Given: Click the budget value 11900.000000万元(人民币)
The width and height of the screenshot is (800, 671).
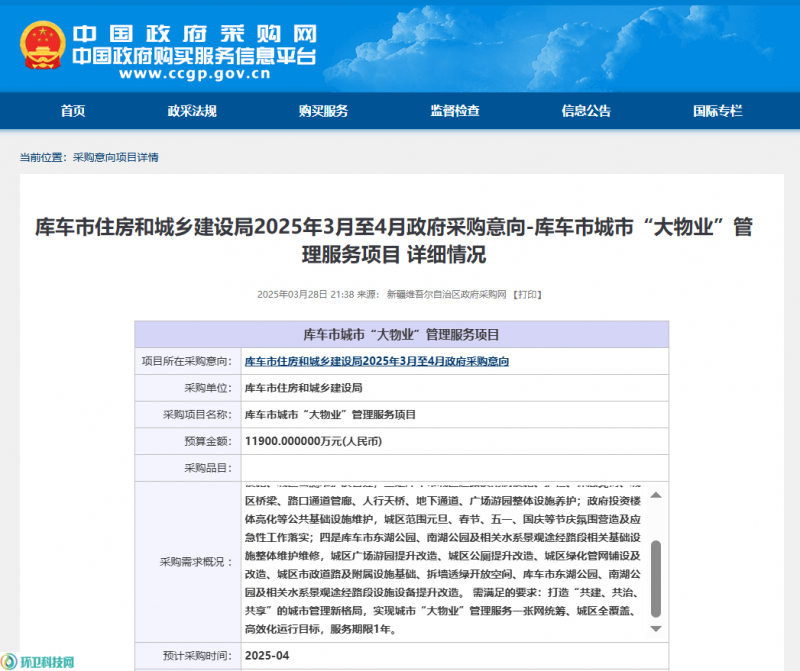Looking at the screenshot, I should coord(313,441).
